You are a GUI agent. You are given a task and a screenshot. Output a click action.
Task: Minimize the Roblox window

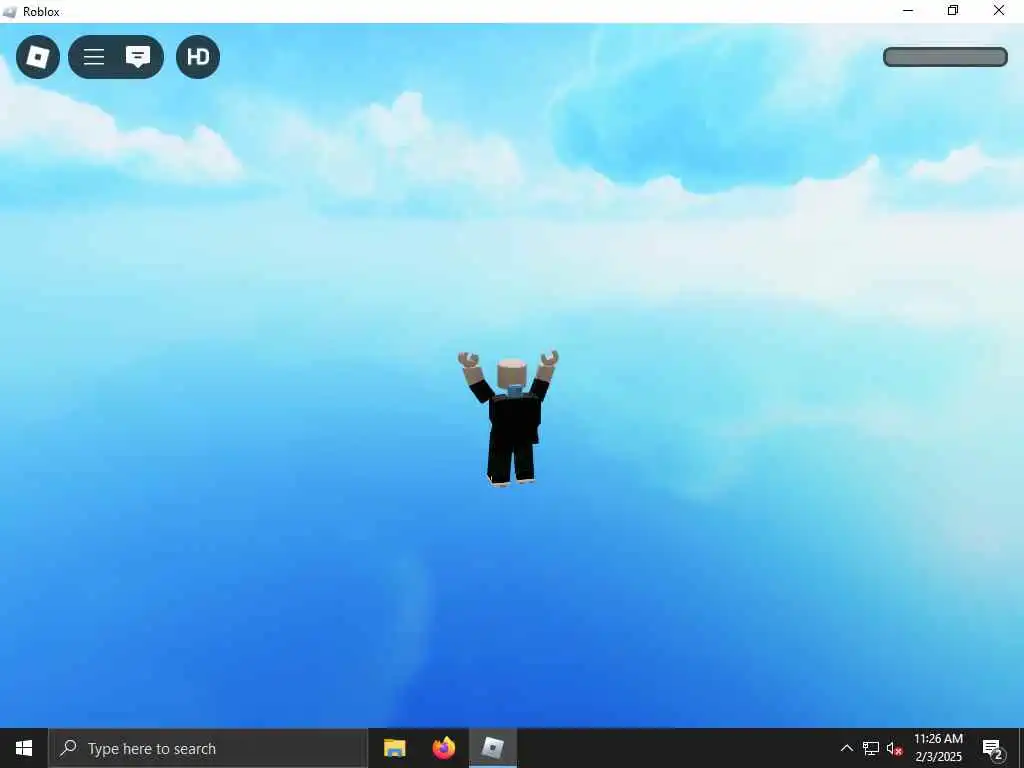click(x=908, y=11)
